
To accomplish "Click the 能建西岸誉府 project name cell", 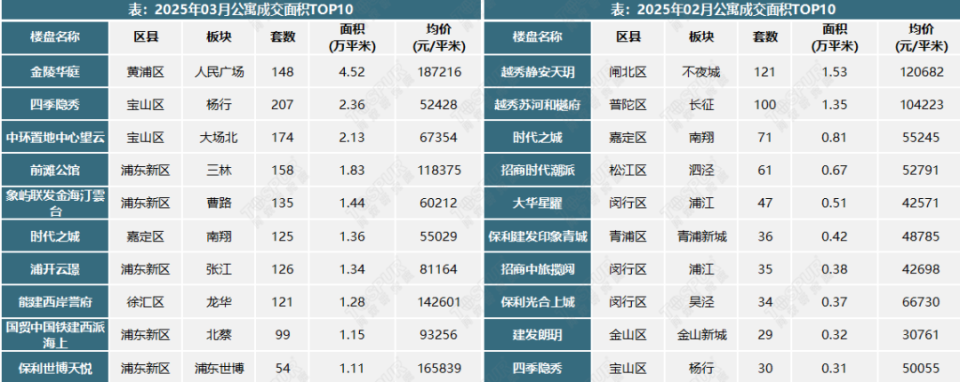I will click(x=54, y=302).
